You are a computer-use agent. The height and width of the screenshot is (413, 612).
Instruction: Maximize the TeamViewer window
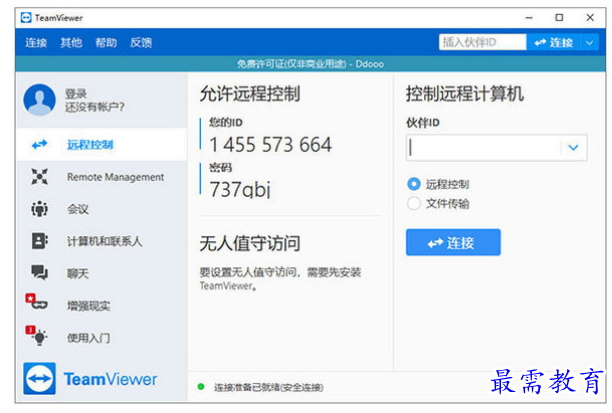click(559, 18)
